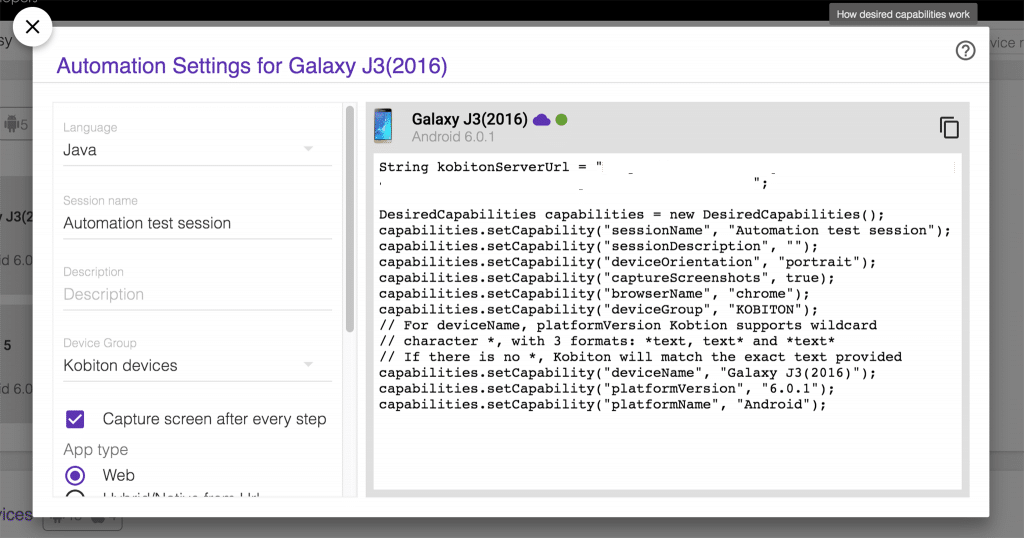
Task: Click the App type label
Action: 95,450
